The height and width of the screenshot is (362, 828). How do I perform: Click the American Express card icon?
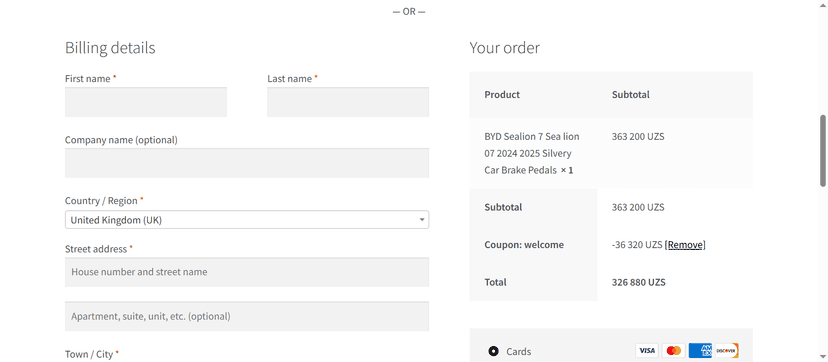coord(700,351)
